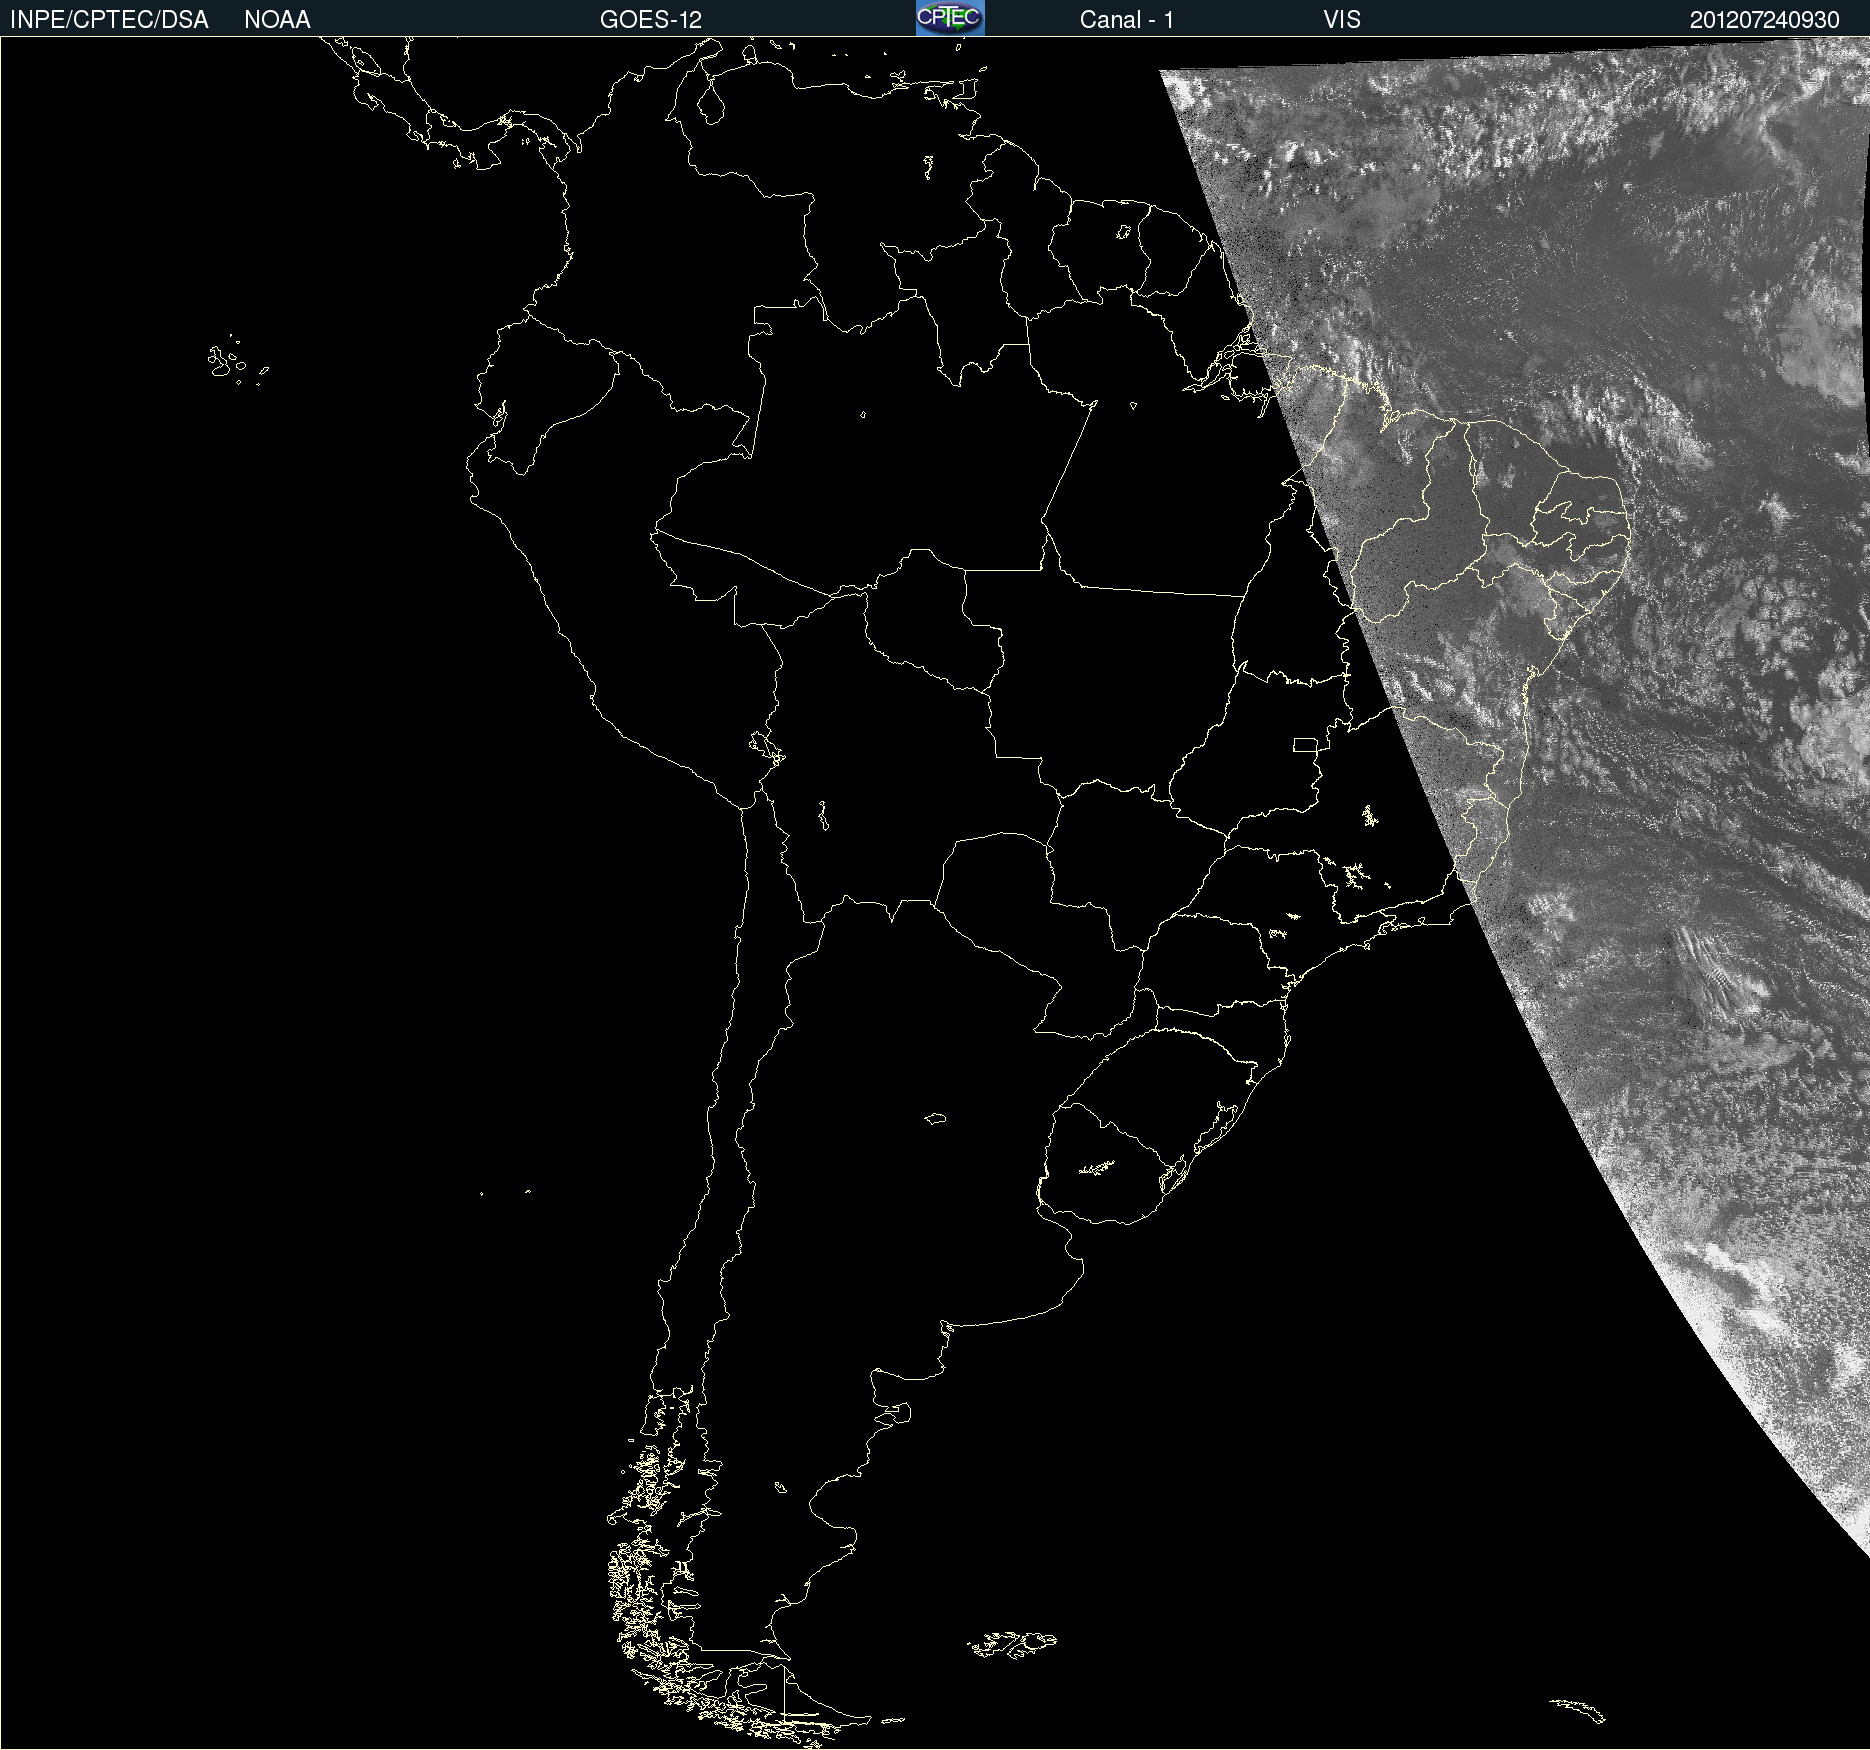This screenshot has height=1750, width=1870.
Task: Click the Canal - 1 channel label
Action: click(x=1127, y=20)
